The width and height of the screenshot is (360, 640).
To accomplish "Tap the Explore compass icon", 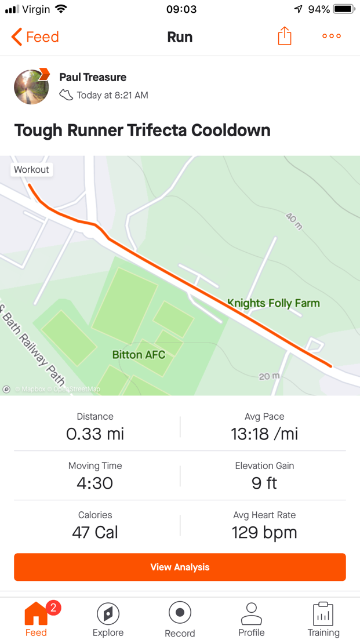I will coord(108,613).
